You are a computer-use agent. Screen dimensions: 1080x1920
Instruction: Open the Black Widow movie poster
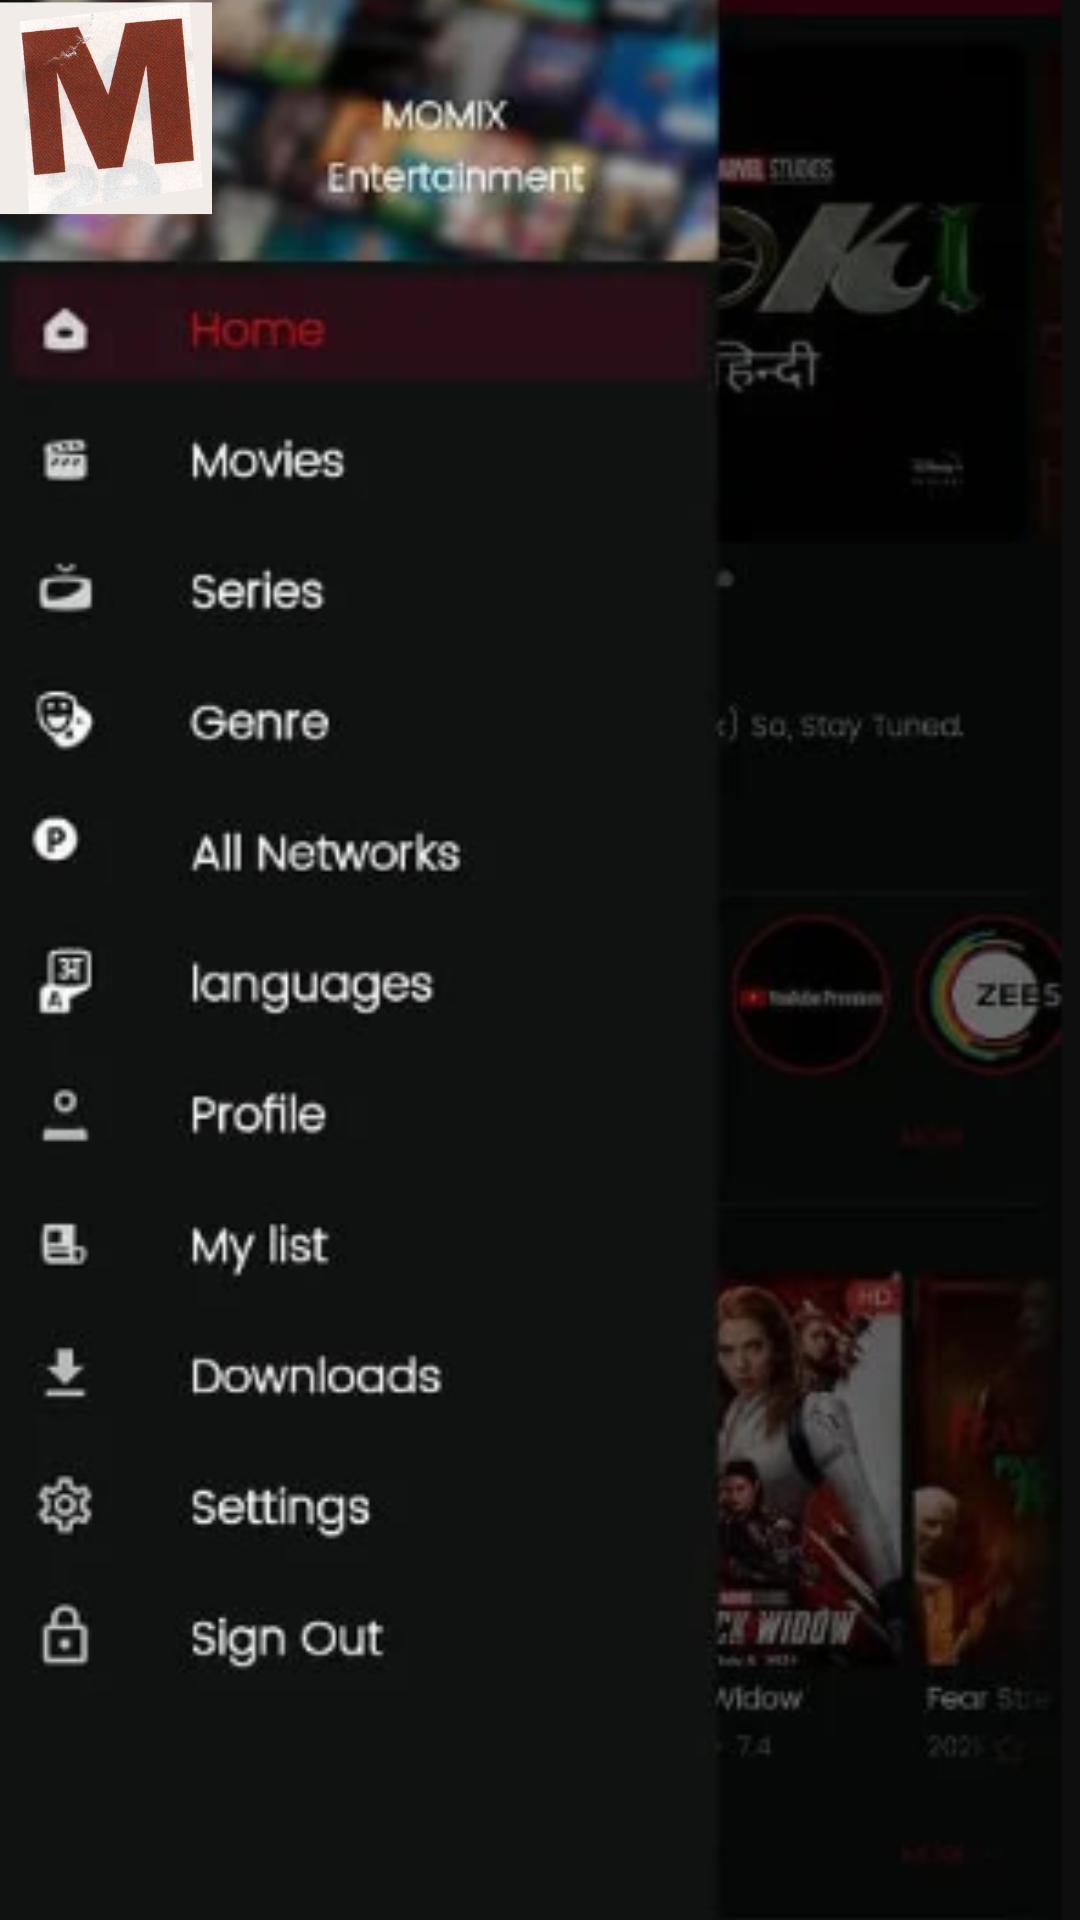pyautogui.click(x=809, y=1470)
